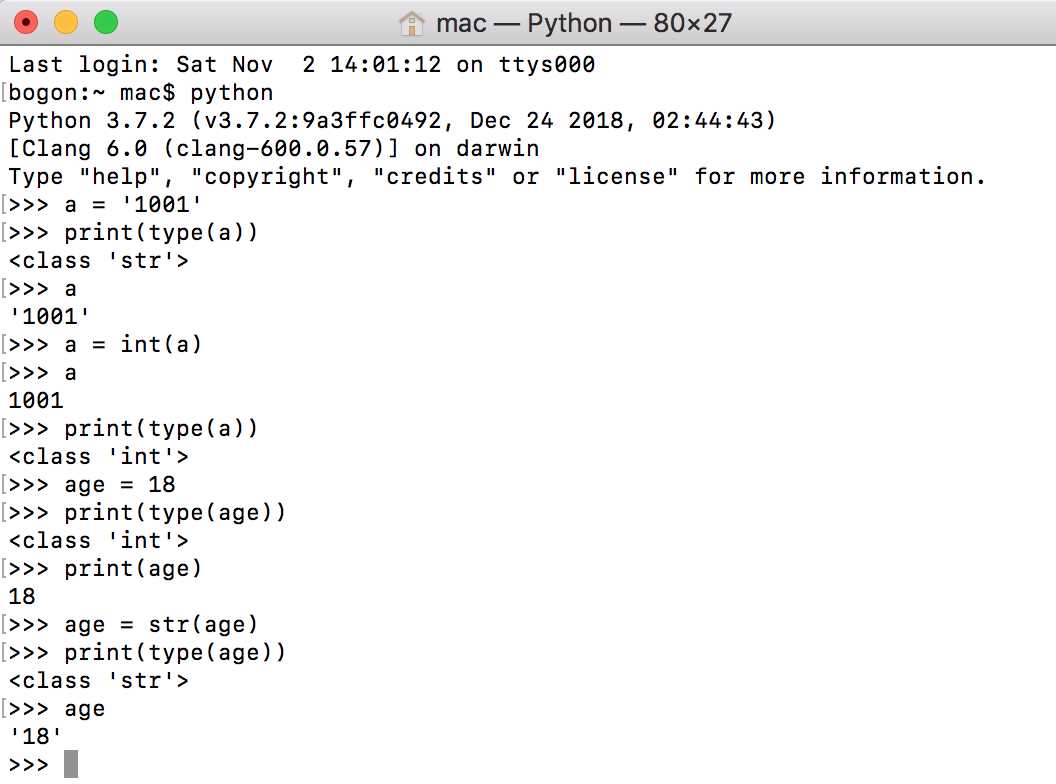Click the '18' string output line
This screenshot has height=784, width=1056.
pyautogui.click(x=35, y=736)
